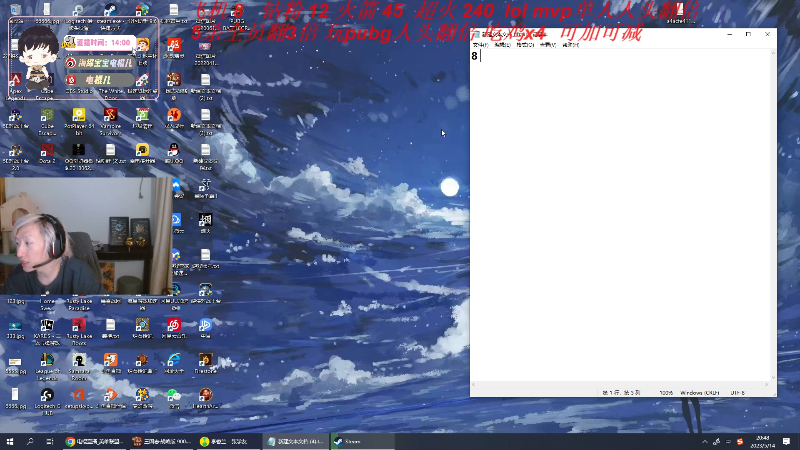Open Windows Start menu
The height and width of the screenshot is (450, 800).
tap(10, 441)
